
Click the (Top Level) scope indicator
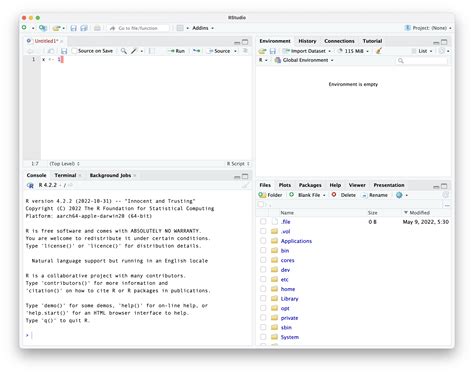tap(64, 164)
